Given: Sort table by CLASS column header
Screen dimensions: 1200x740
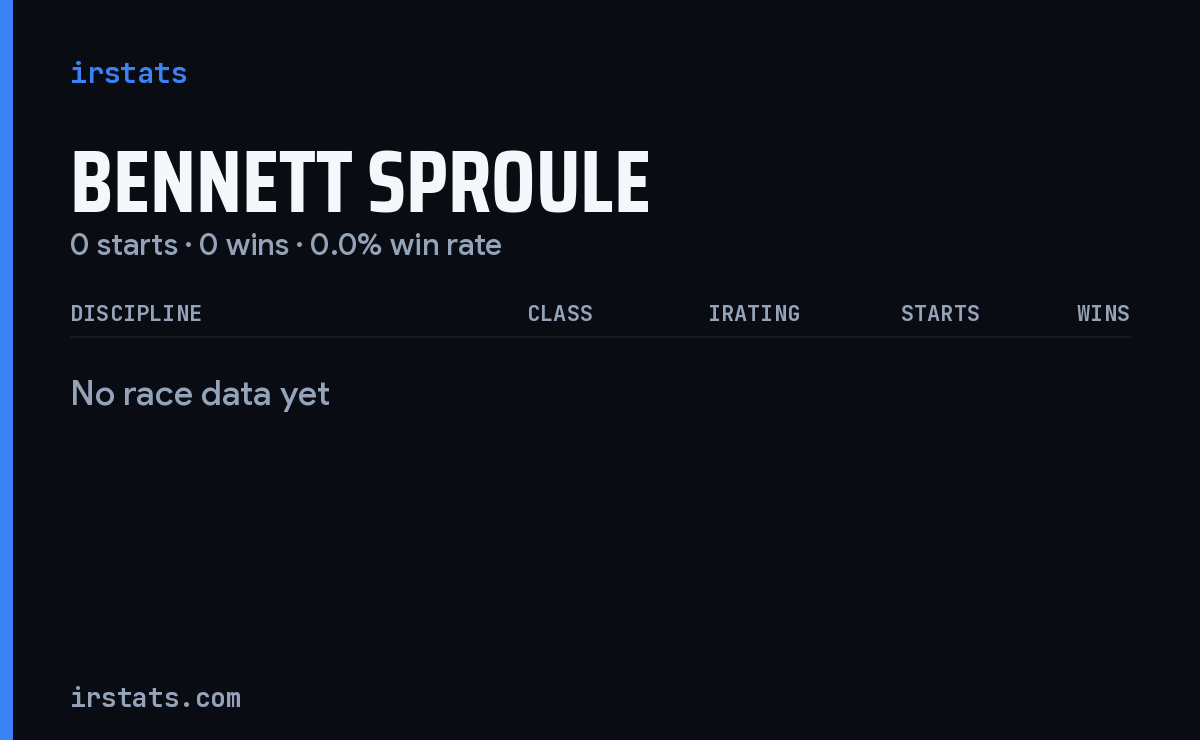Looking at the screenshot, I should click(560, 313).
